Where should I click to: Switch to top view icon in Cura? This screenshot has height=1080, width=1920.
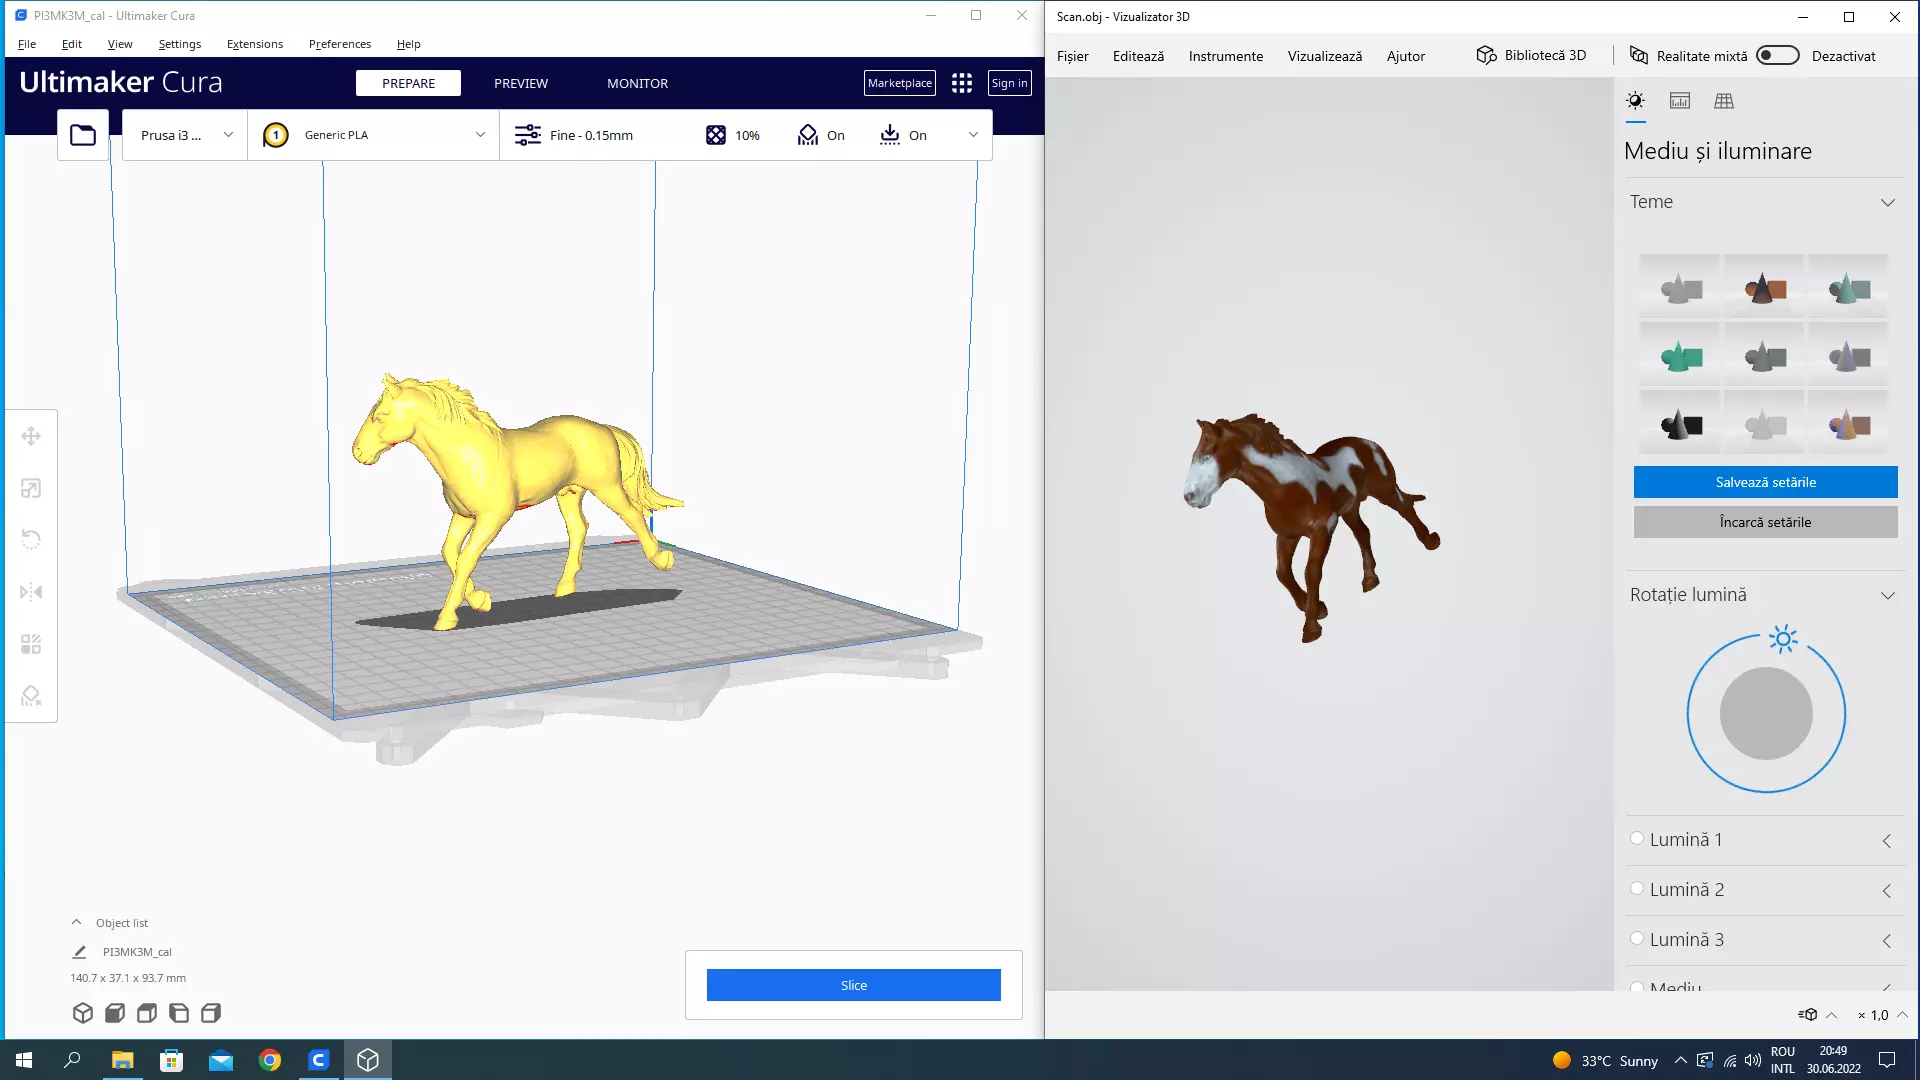tap(147, 1013)
